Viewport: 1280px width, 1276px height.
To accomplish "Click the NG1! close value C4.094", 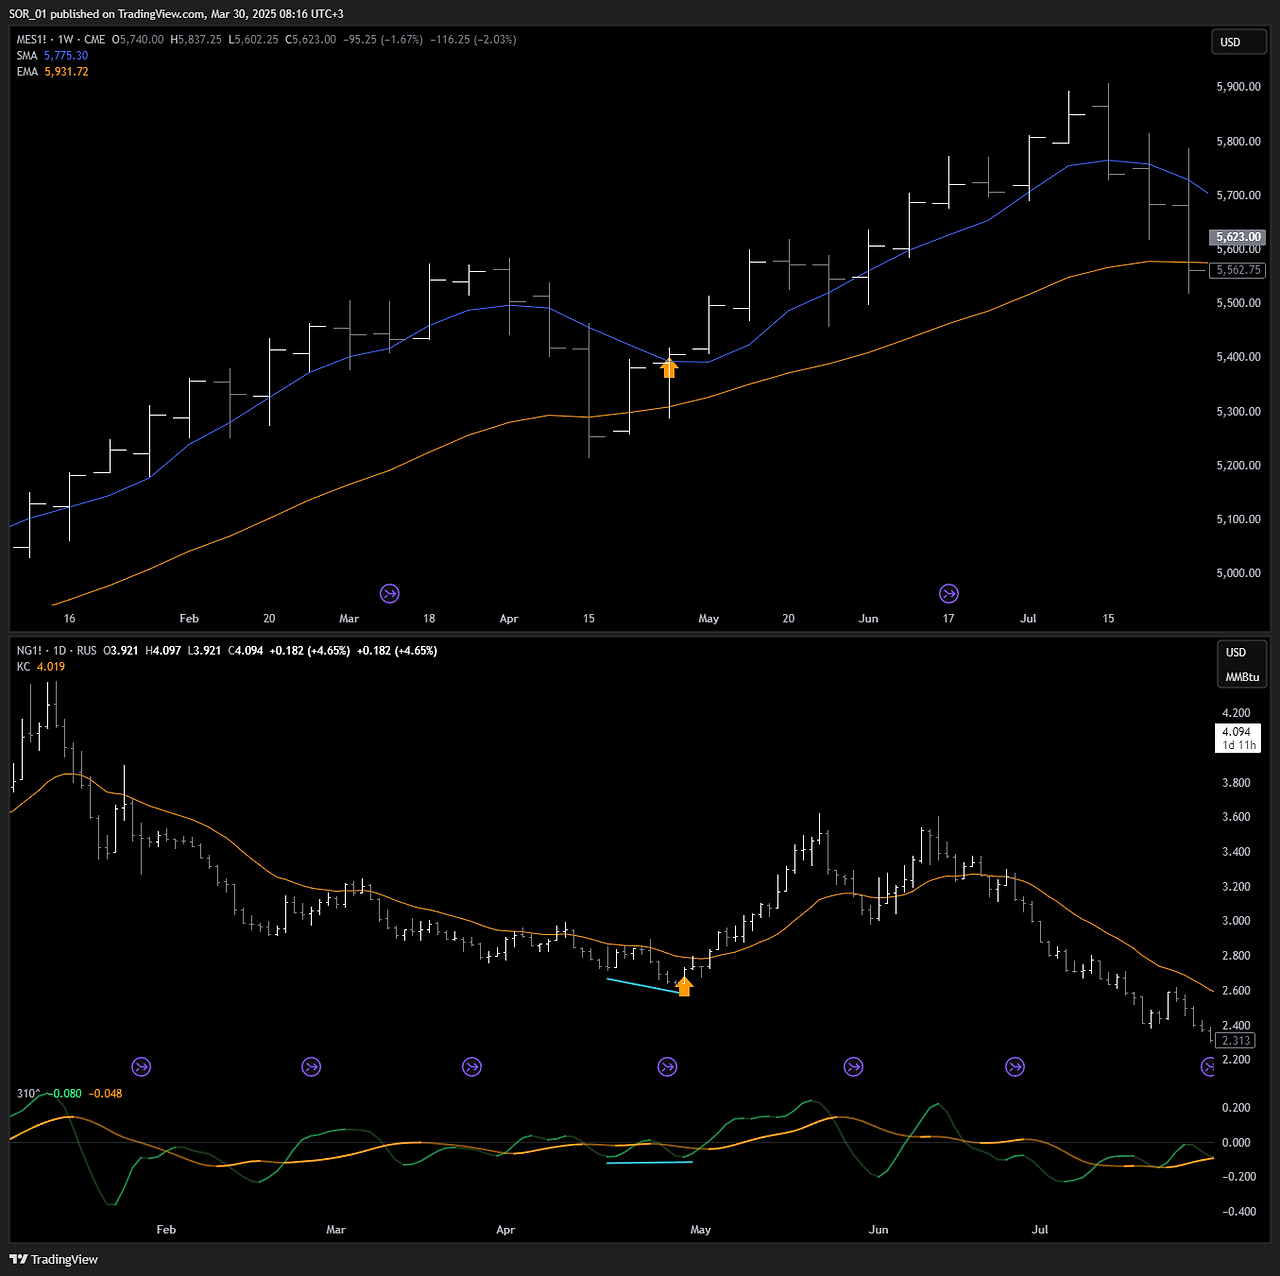I will [x=246, y=651].
